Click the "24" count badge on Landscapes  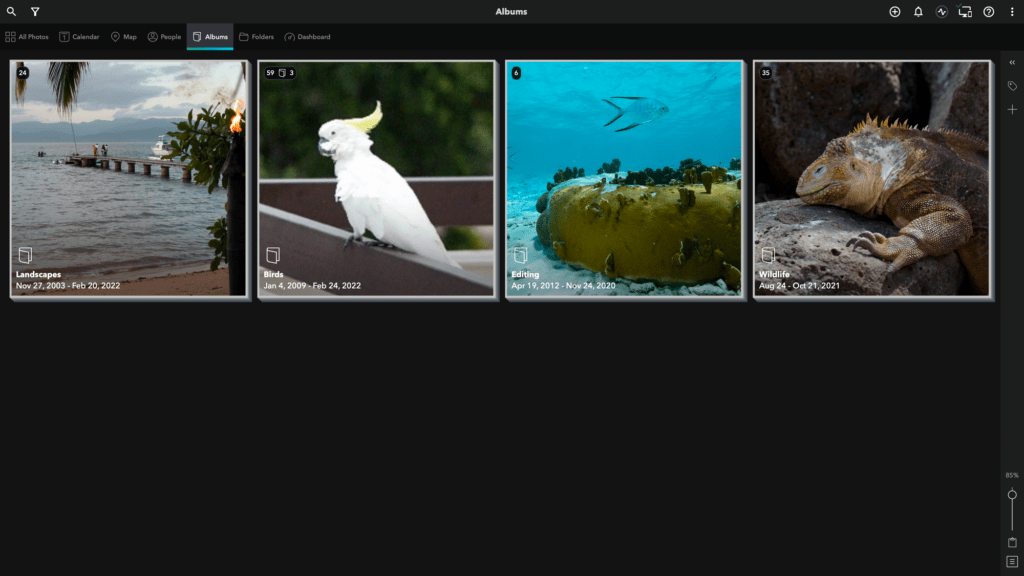click(x=23, y=73)
